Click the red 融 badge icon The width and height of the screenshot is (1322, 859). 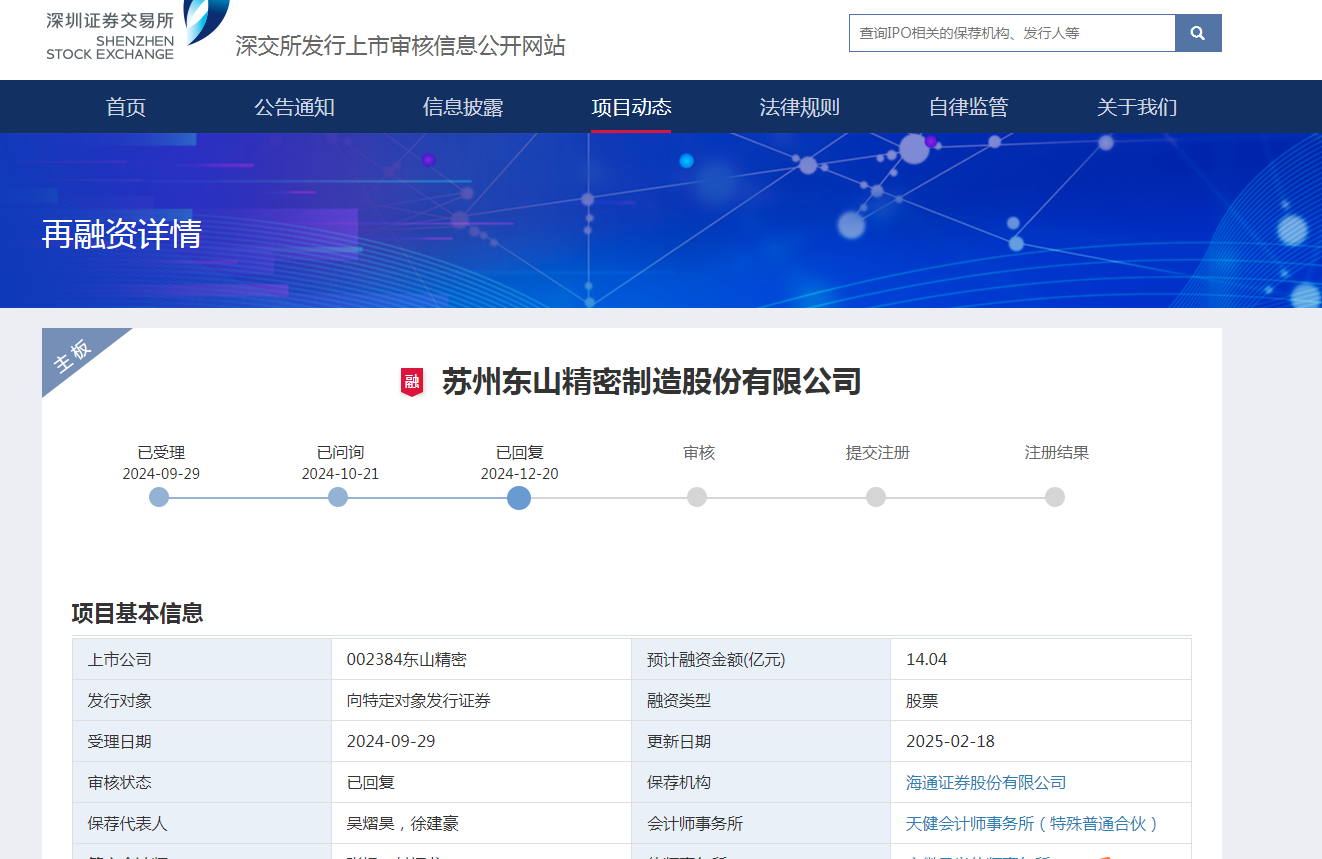point(412,382)
